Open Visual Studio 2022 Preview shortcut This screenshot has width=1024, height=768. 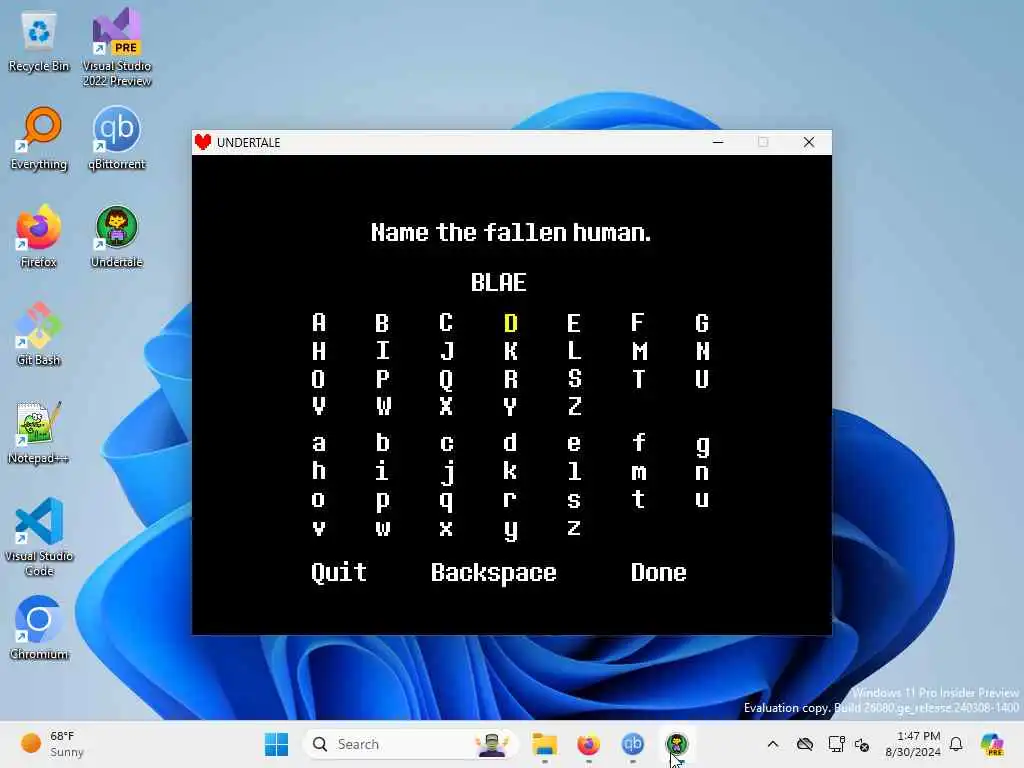[117, 47]
